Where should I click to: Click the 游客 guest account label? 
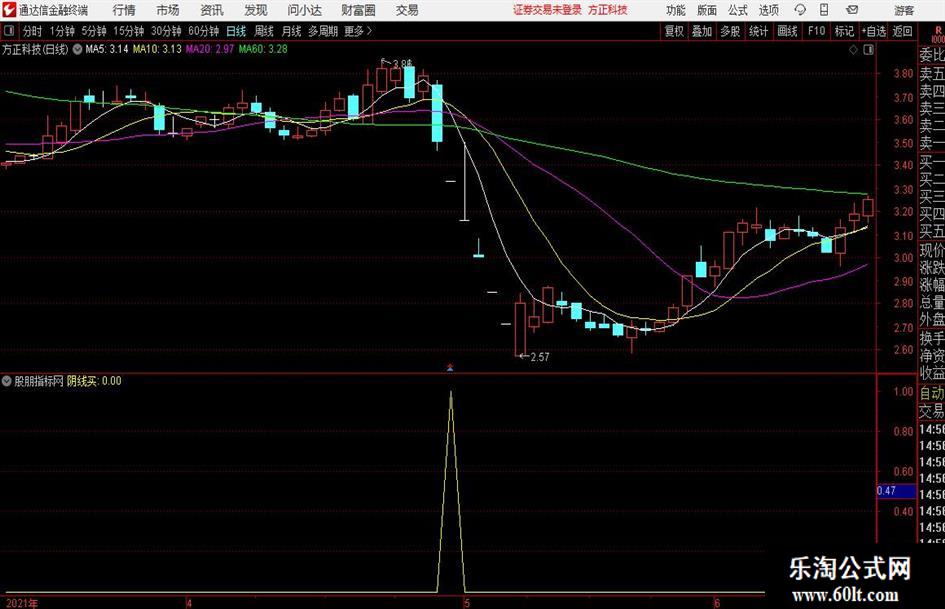tap(904, 10)
